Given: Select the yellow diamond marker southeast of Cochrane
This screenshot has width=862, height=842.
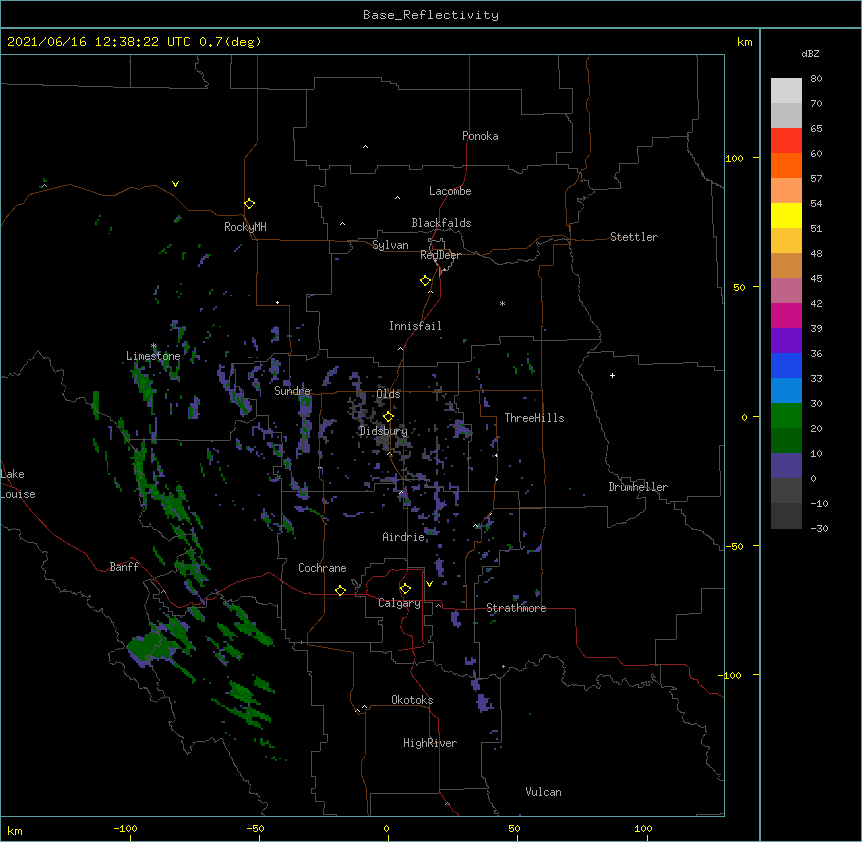Looking at the screenshot, I should pos(340,590).
